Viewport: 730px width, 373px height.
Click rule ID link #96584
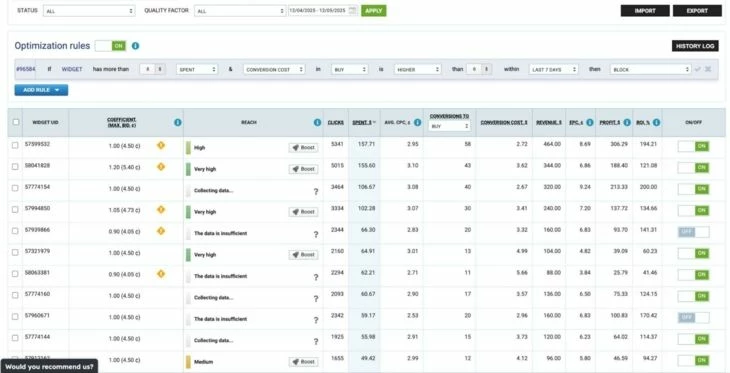[26, 69]
